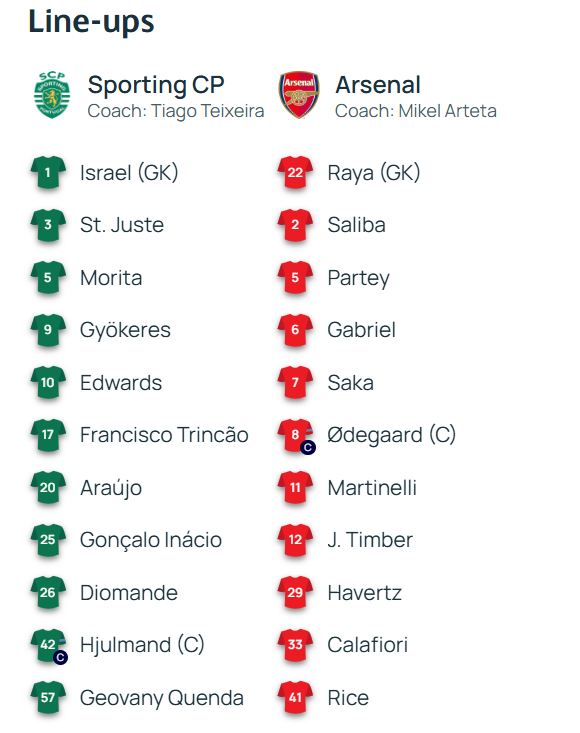The width and height of the screenshot is (580, 733).
Task: Open the Sporting CP team name link
Action: point(156,85)
